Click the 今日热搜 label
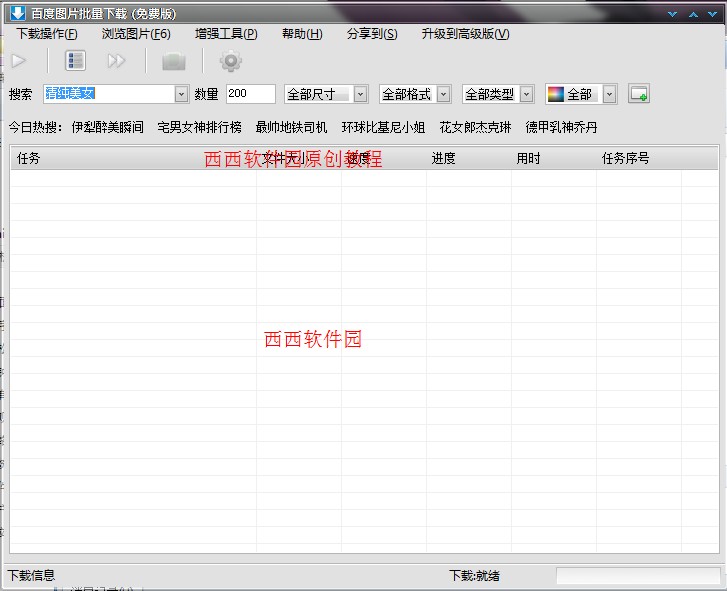This screenshot has height=591, width=727. tap(35, 127)
